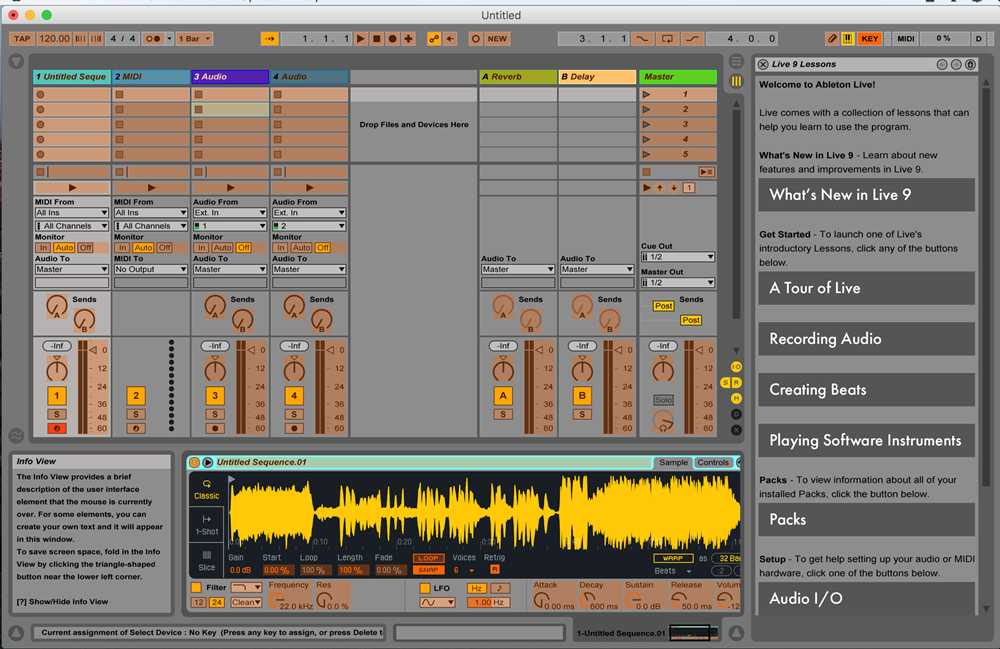Open the Master Out routing dropdown

point(677,283)
